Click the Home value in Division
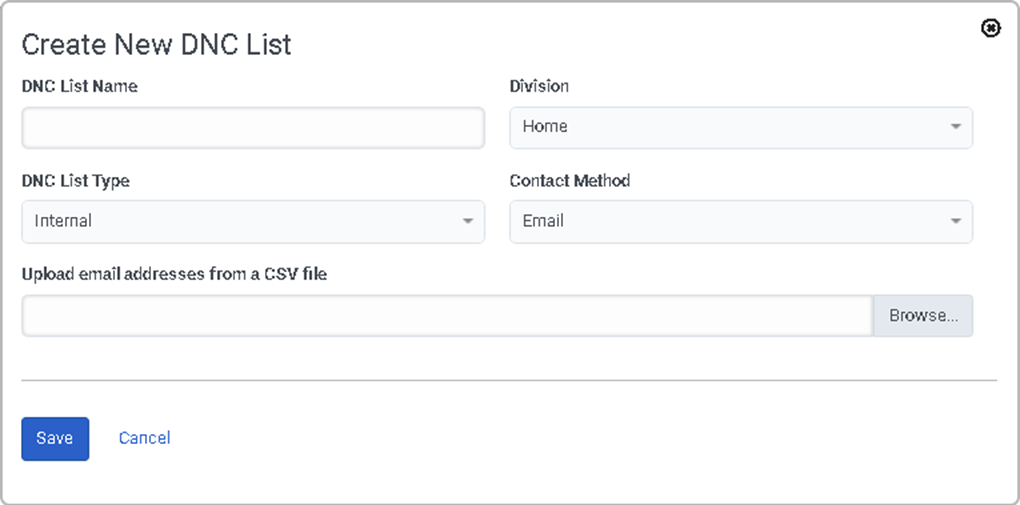Screen dimensions: 1020x505 pos(545,127)
